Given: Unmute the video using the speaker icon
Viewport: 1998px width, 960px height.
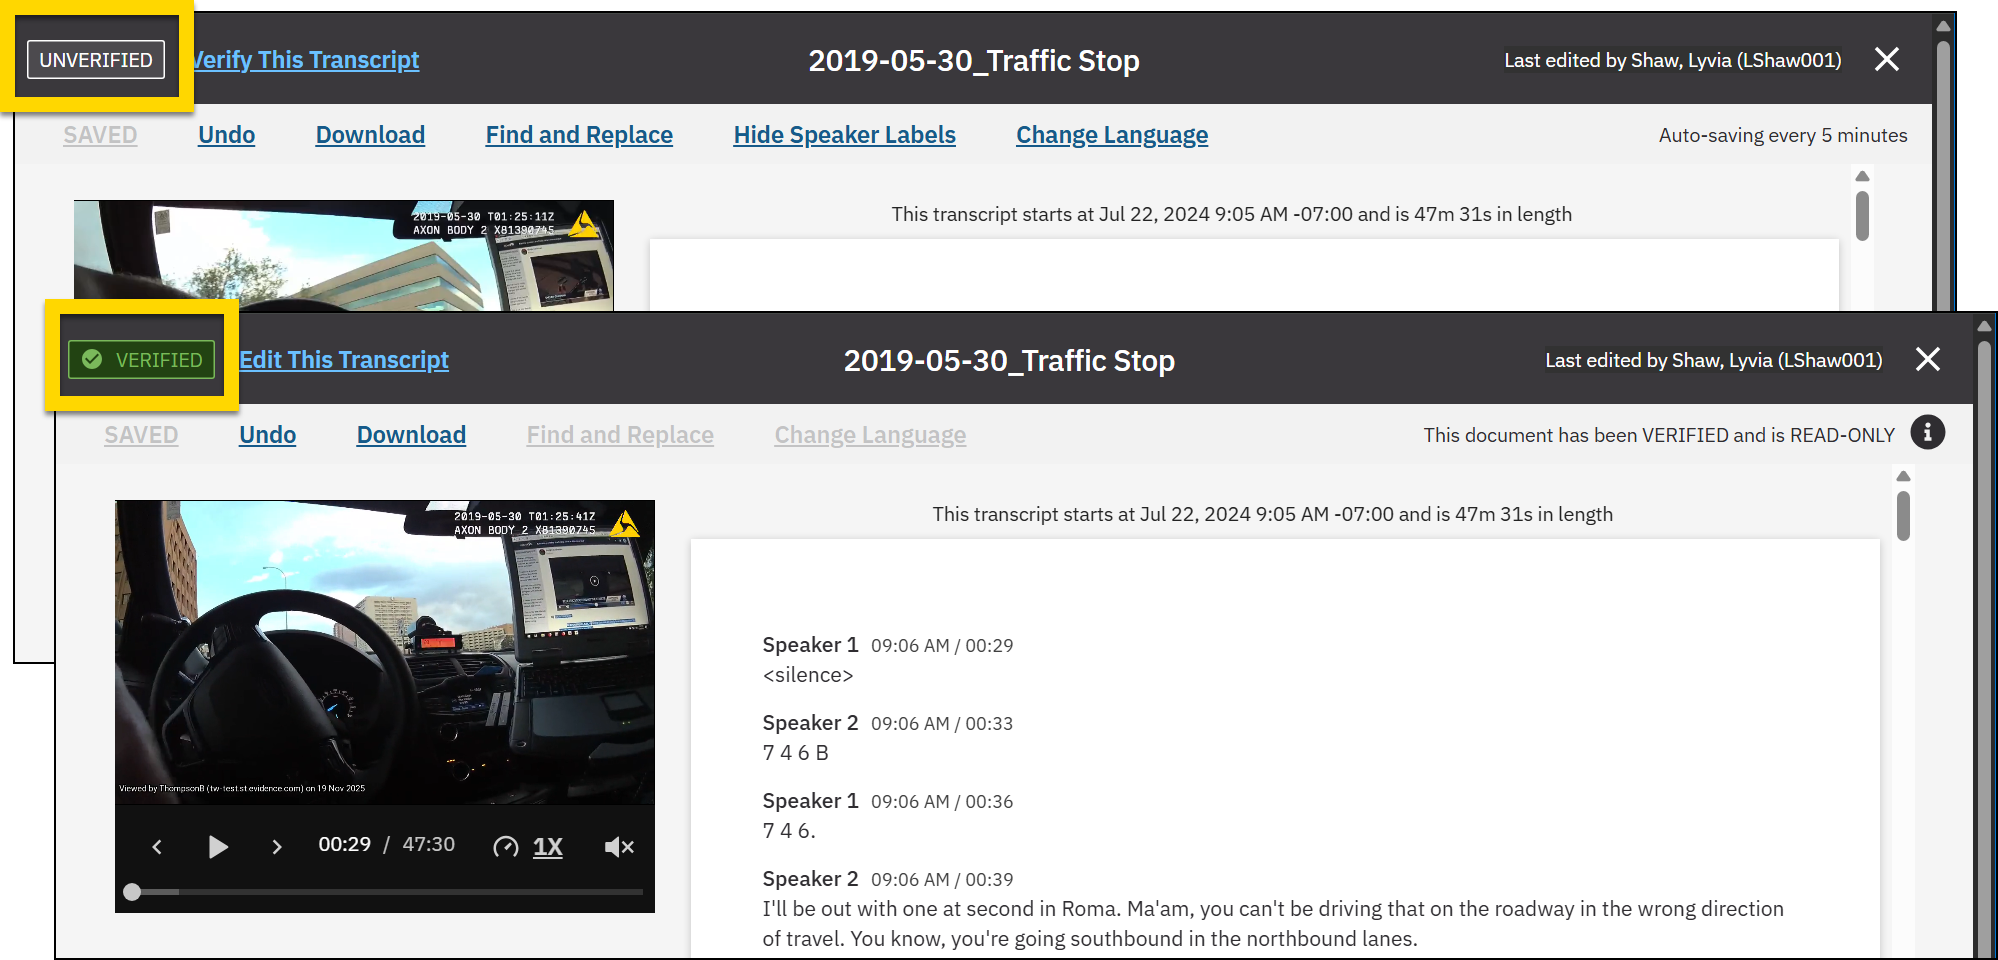Looking at the screenshot, I should point(619,846).
